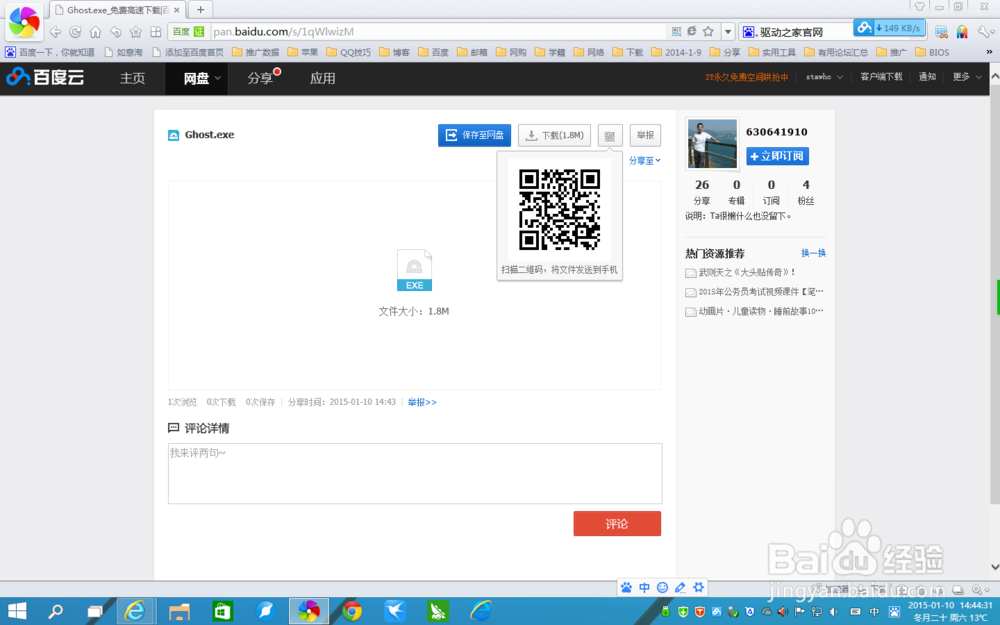Screen dimensions: 1000x625
Task: Open Windows Start button
Action: click(17, 612)
